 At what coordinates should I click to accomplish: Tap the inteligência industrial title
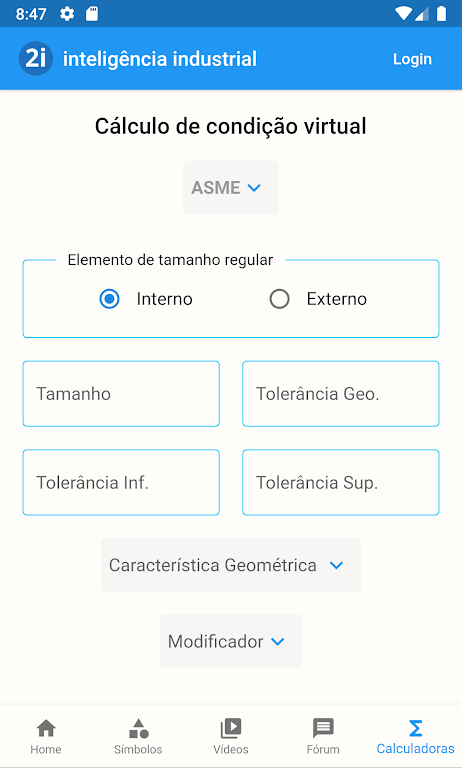click(160, 59)
